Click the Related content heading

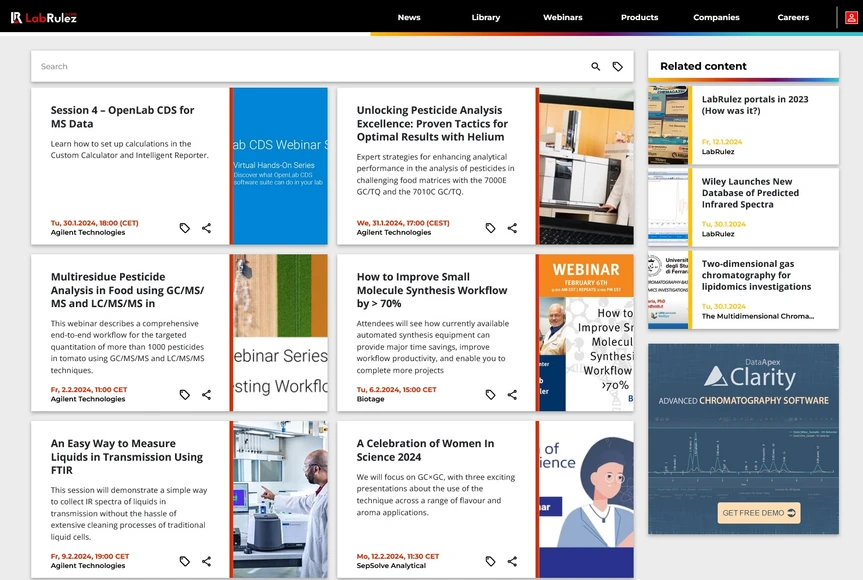point(703,66)
